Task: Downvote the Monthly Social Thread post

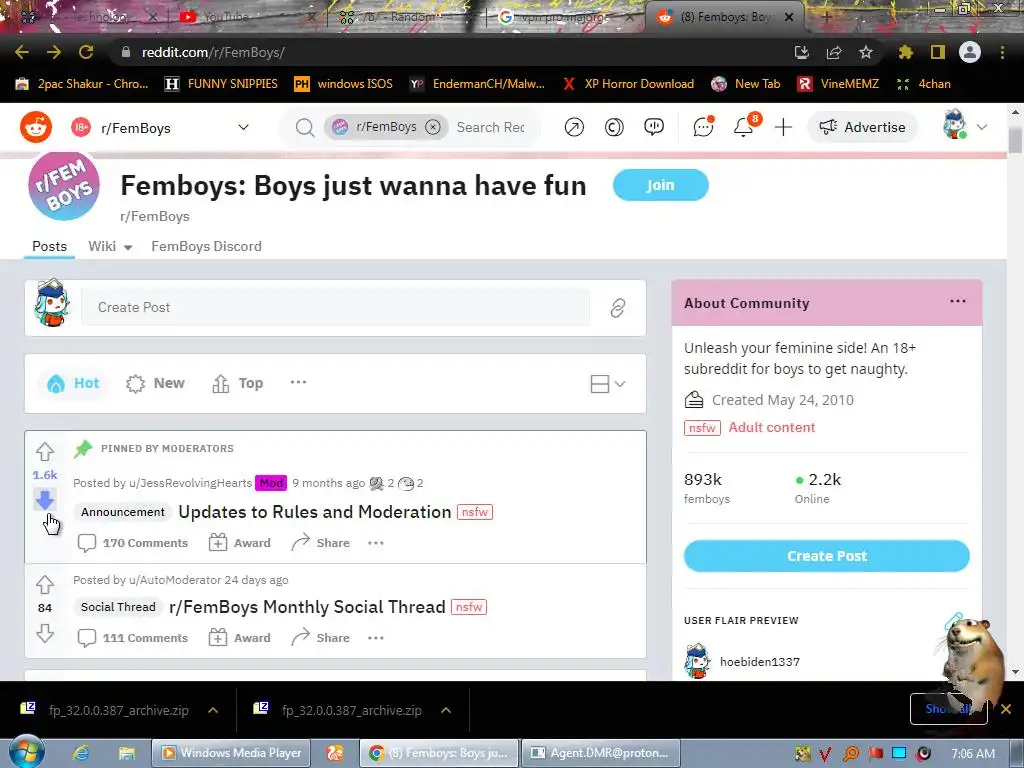Action: pyautogui.click(x=45, y=633)
